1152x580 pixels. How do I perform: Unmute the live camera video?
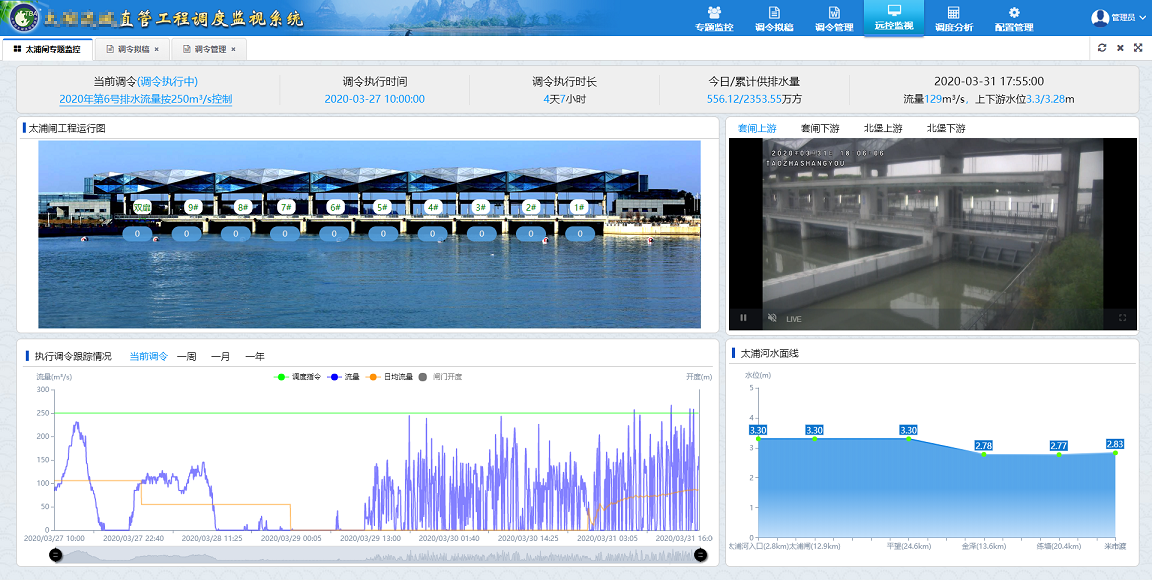[x=771, y=318]
